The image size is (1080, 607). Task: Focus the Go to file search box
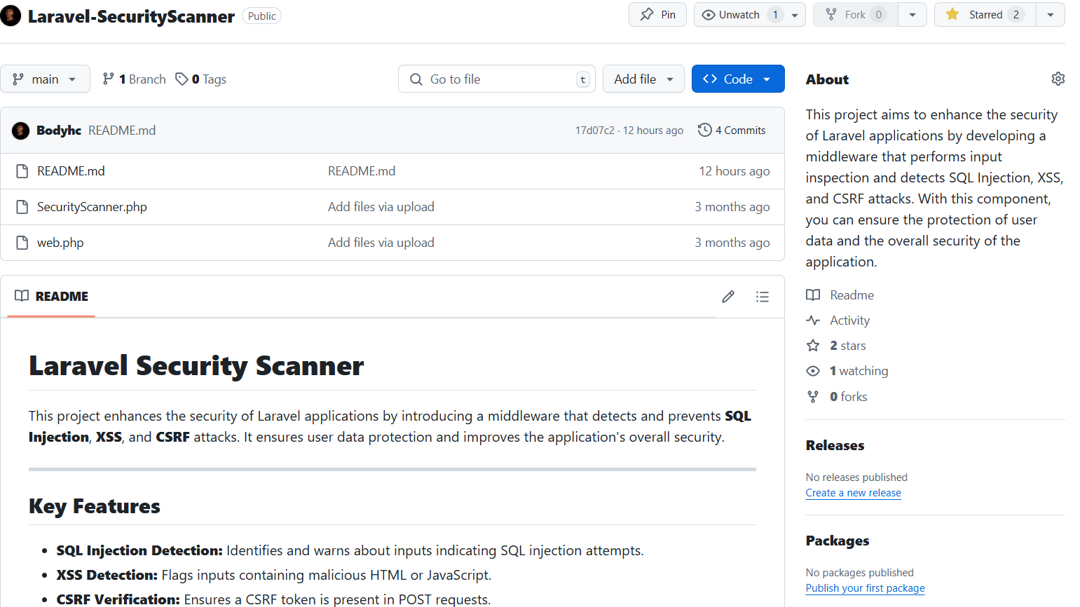pyautogui.click(x=497, y=78)
